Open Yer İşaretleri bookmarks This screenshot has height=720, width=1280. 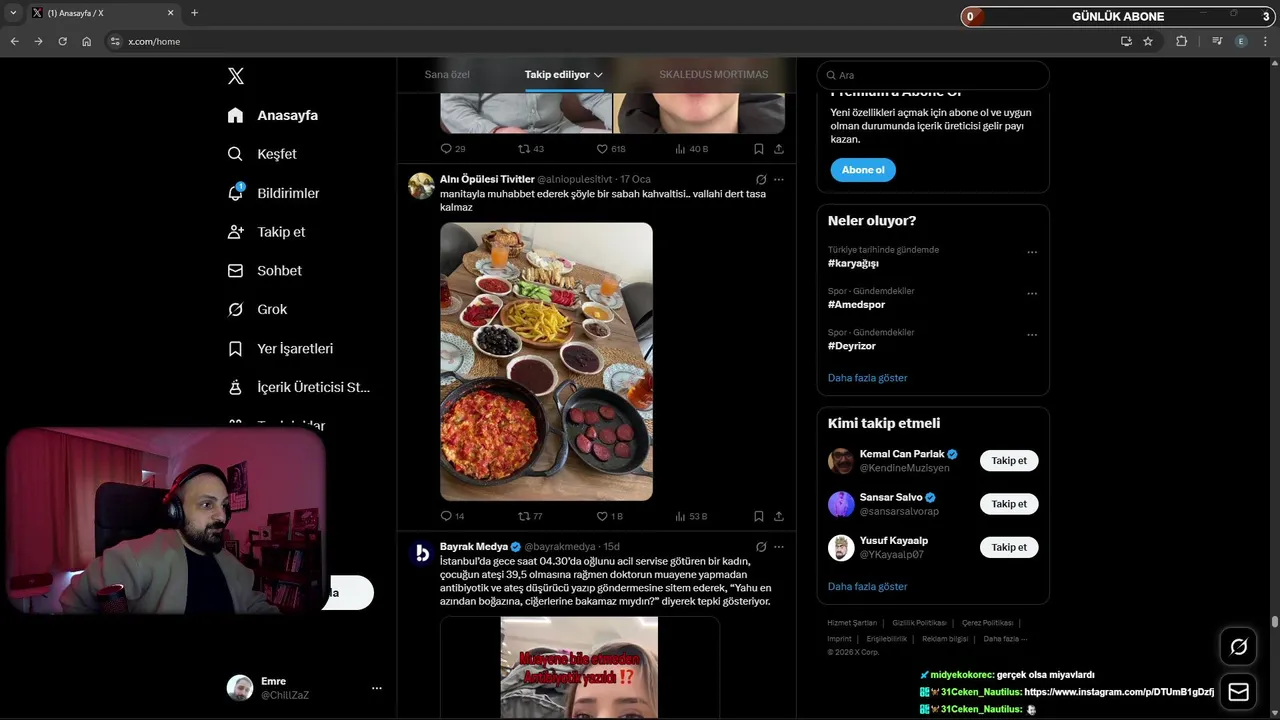[x=280, y=349]
